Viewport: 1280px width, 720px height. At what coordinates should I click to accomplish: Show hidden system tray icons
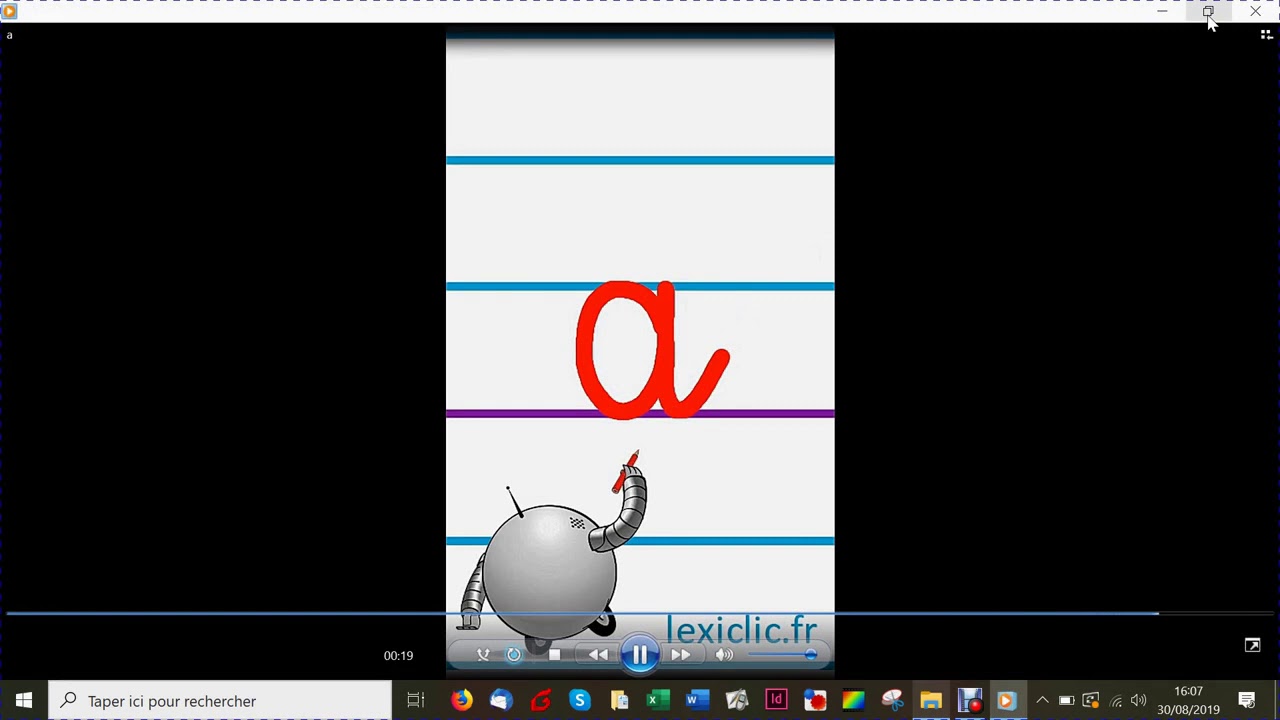[x=1042, y=701]
